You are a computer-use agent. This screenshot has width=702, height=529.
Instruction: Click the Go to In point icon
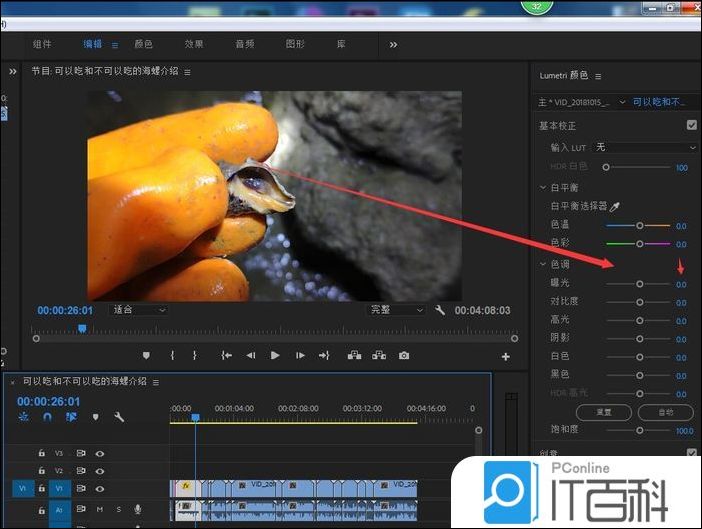(227, 355)
